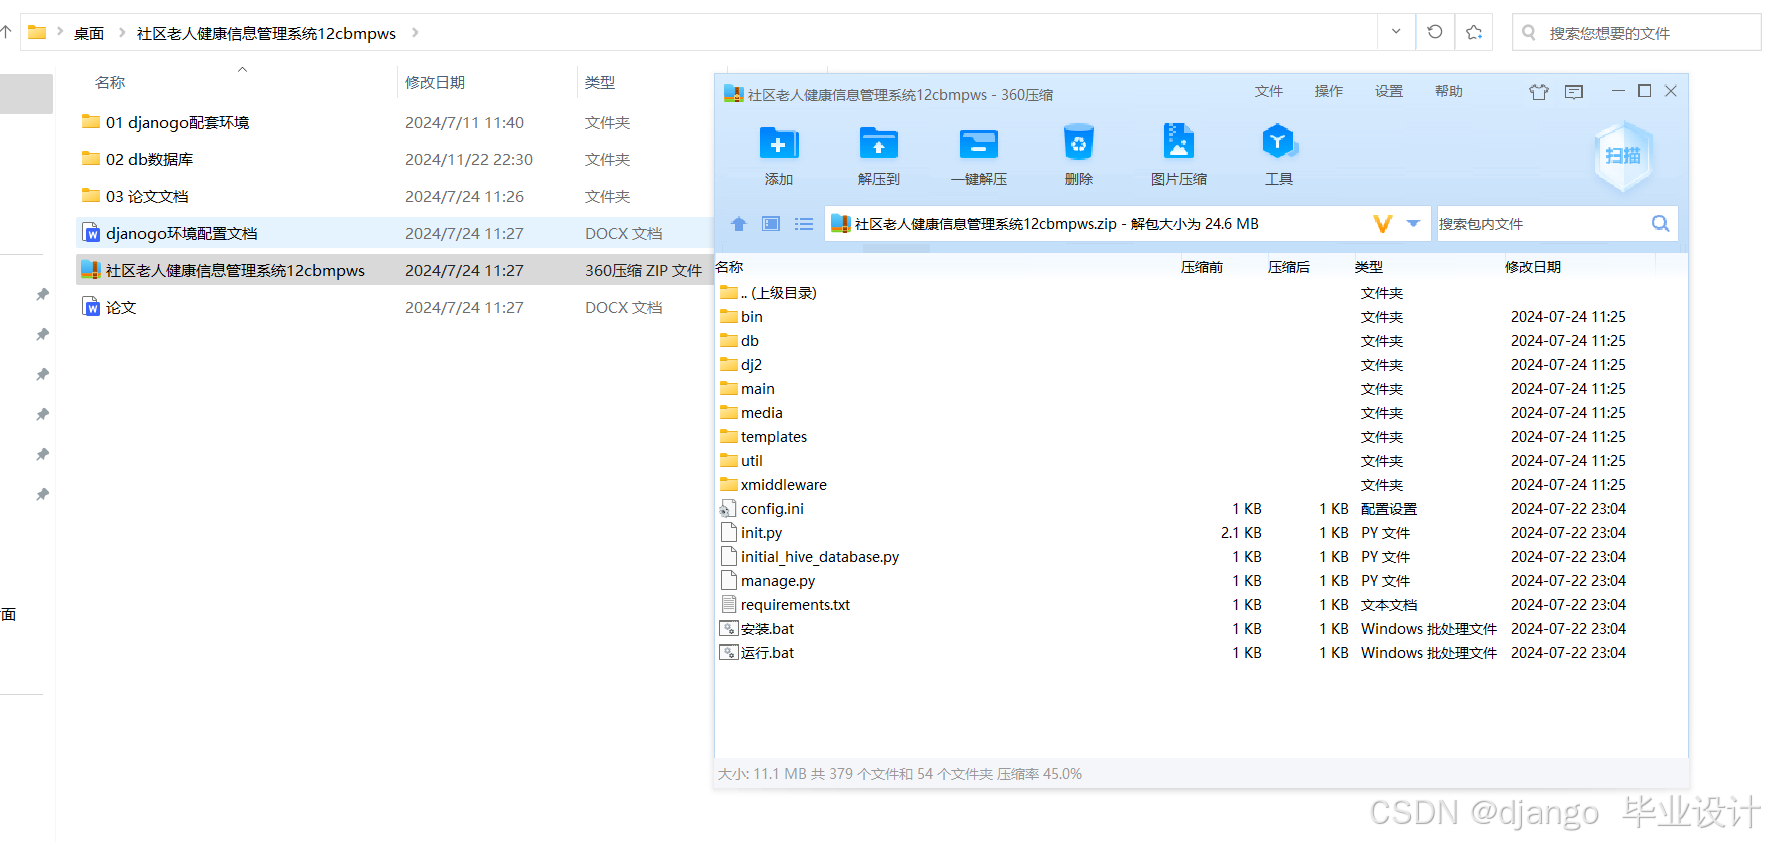
Task: Click the chevron after 桌面 in the breadcrumb
Action: (122, 33)
